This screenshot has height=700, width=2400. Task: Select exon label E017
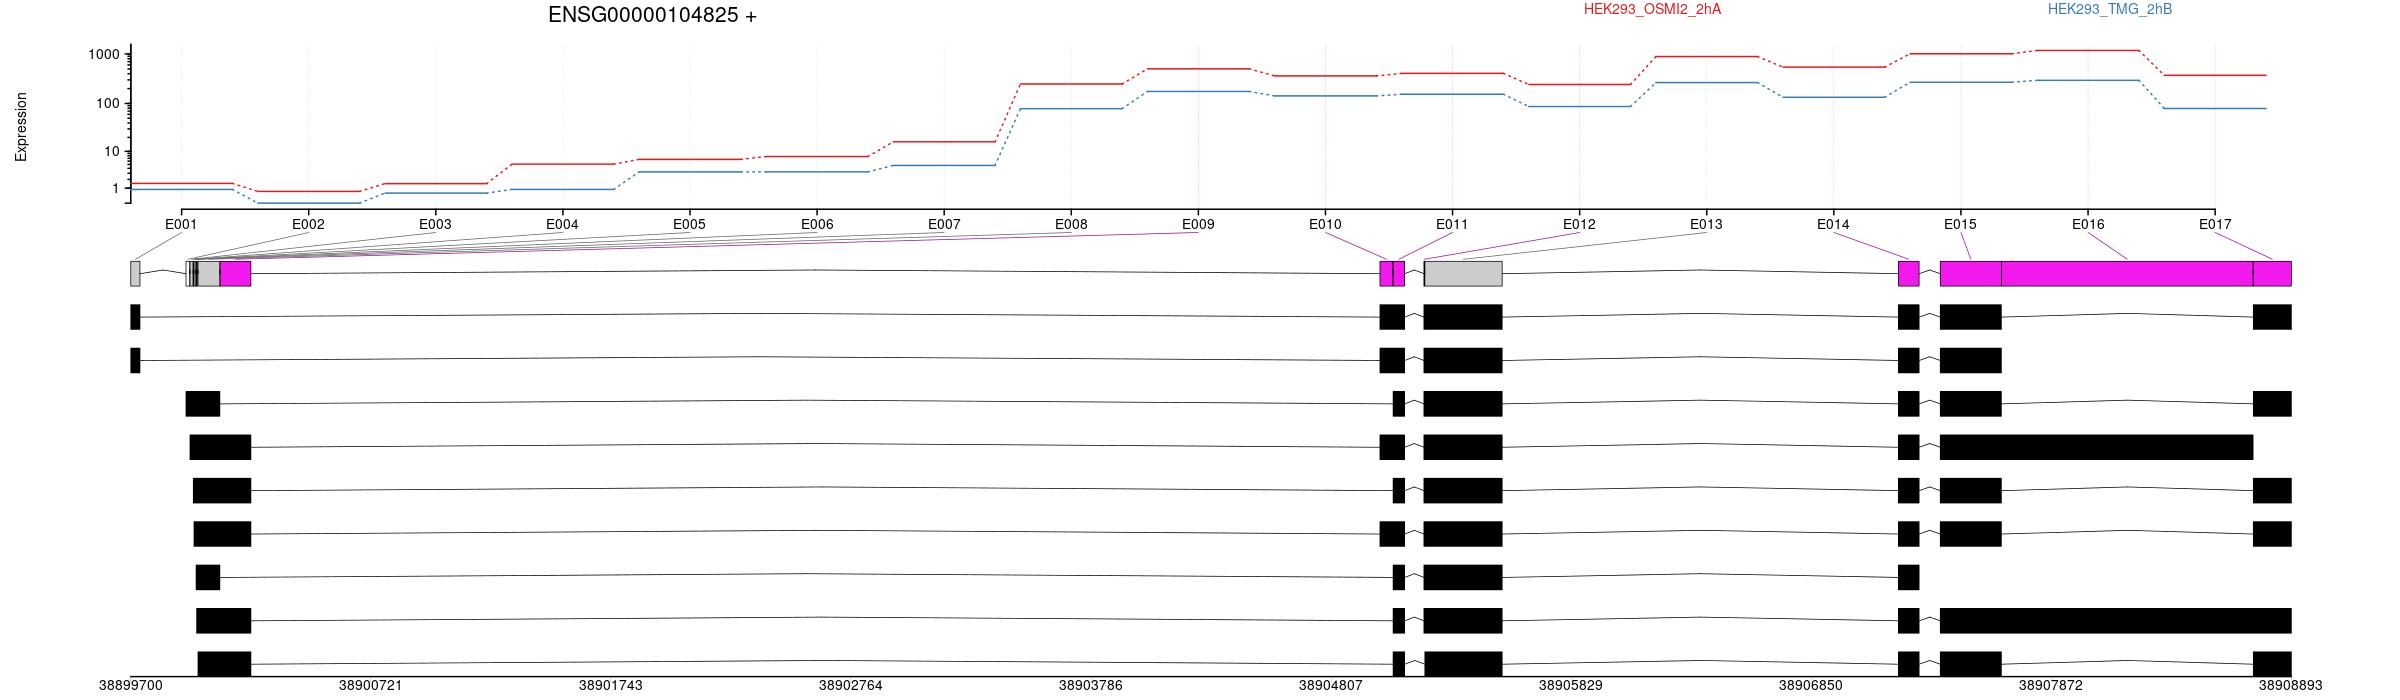[x=2215, y=224]
